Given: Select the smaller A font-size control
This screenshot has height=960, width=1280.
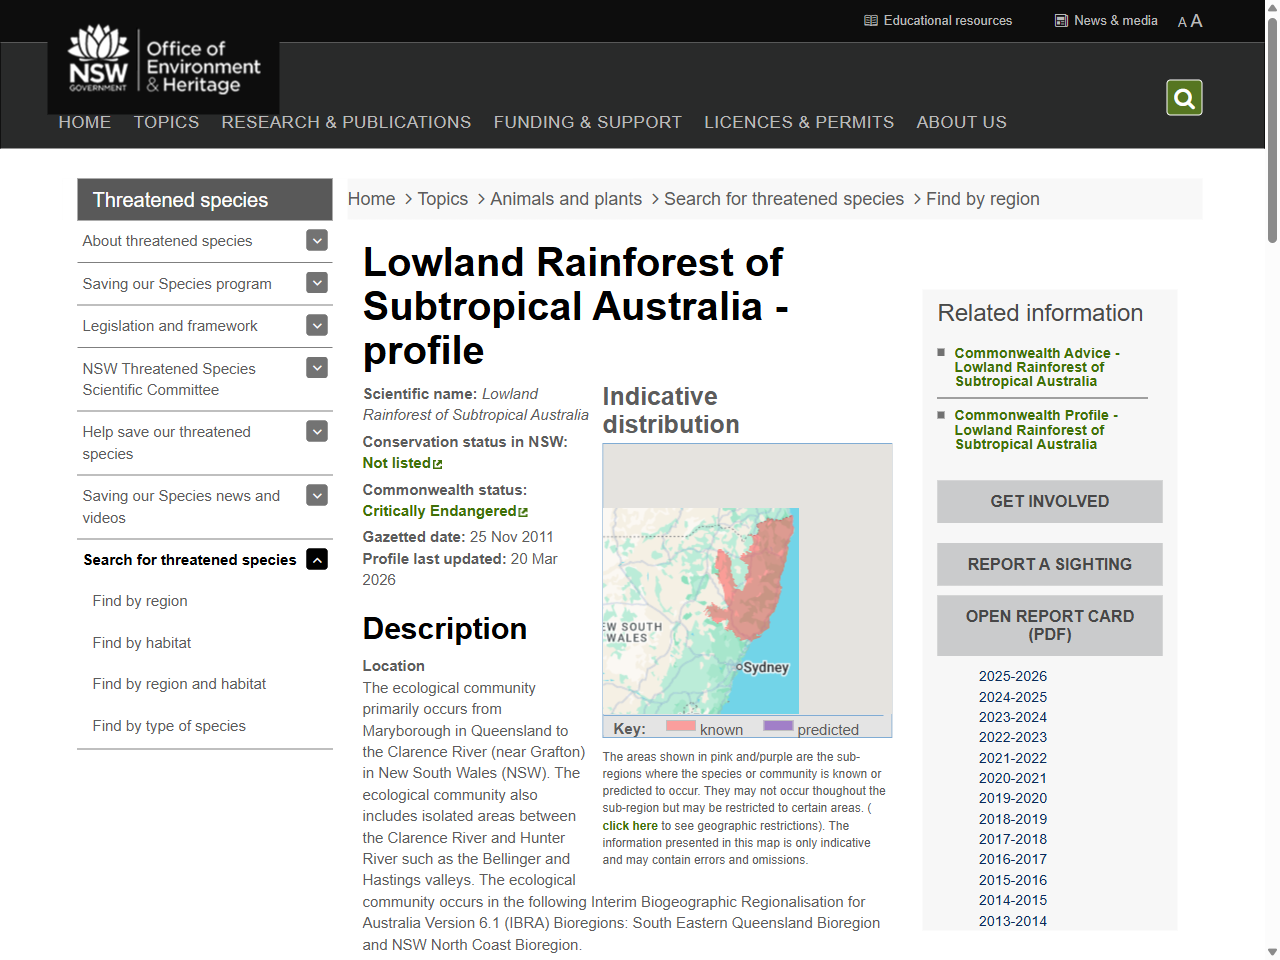Looking at the screenshot, I should pyautogui.click(x=1181, y=21).
